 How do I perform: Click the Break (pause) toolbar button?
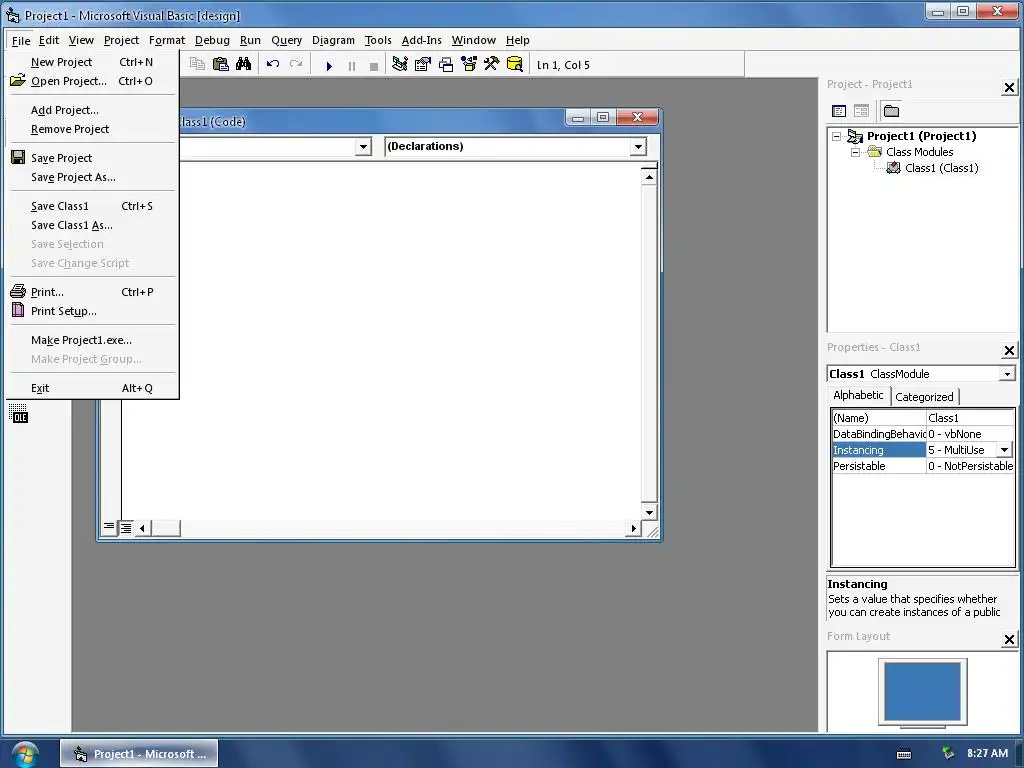pos(351,65)
